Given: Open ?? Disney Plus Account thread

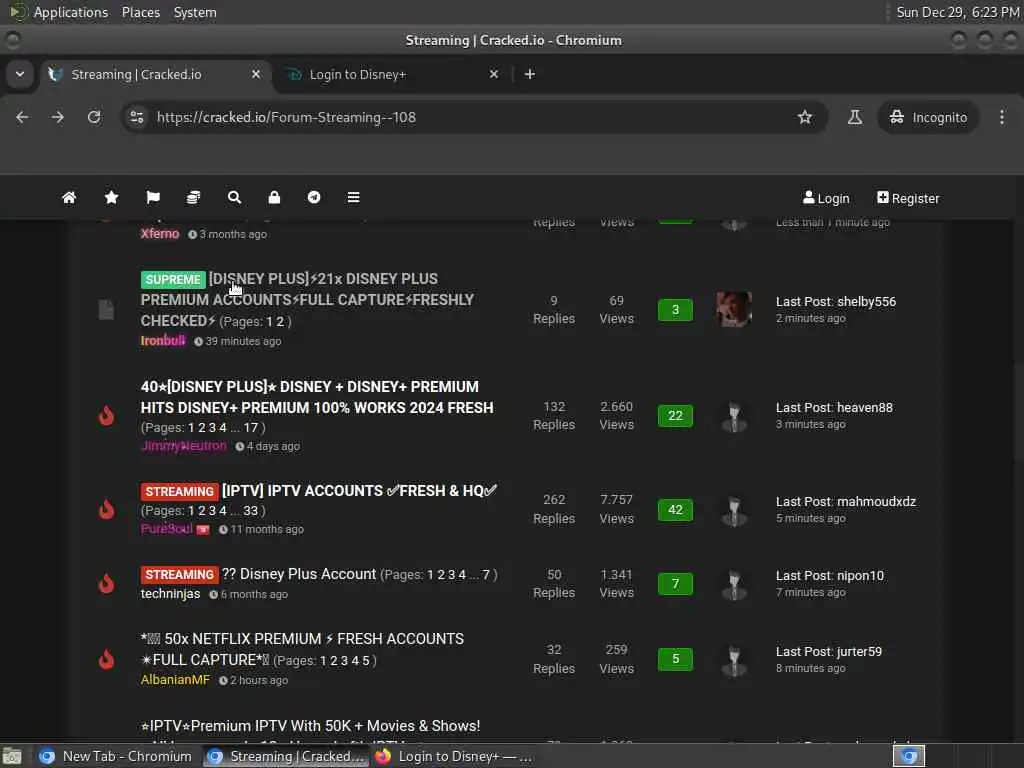Looking at the screenshot, I should [x=298, y=573].
